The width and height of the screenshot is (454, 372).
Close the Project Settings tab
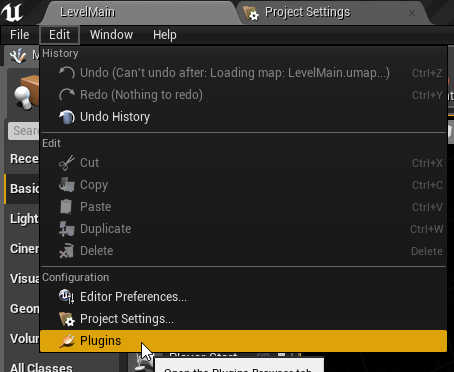pyautogui.click(x=412, y=13)
